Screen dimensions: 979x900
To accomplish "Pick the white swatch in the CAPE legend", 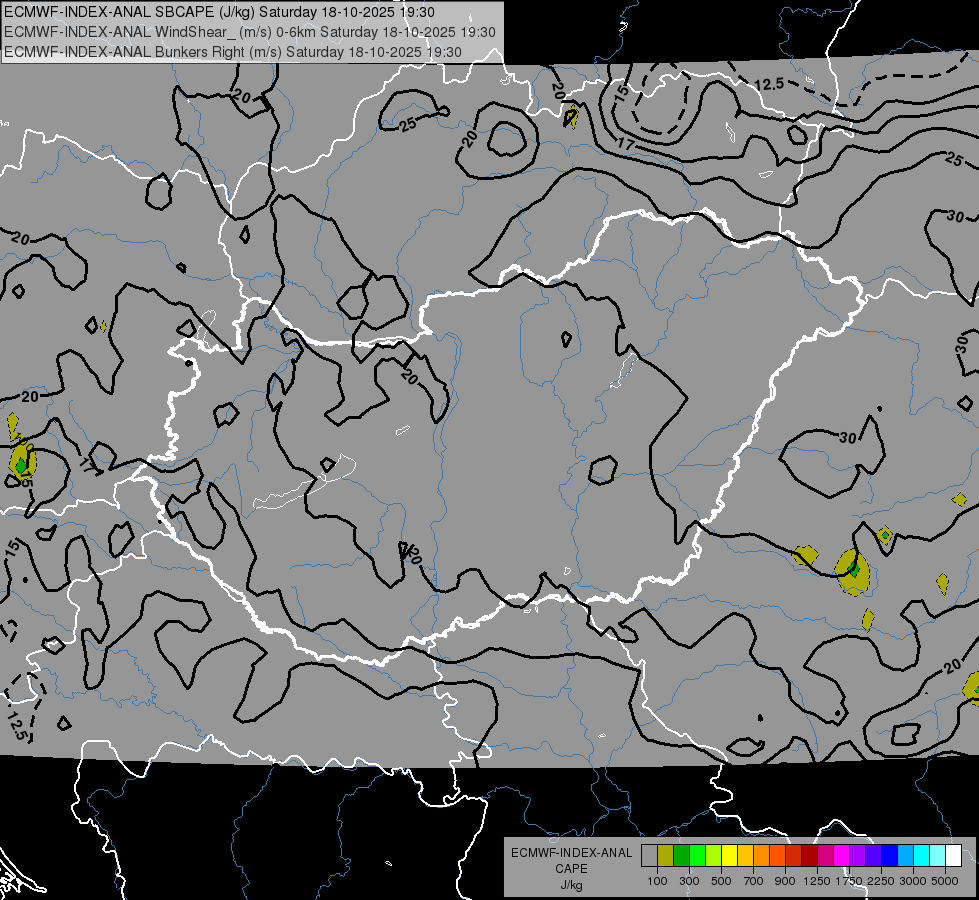I will coord(953,855).
